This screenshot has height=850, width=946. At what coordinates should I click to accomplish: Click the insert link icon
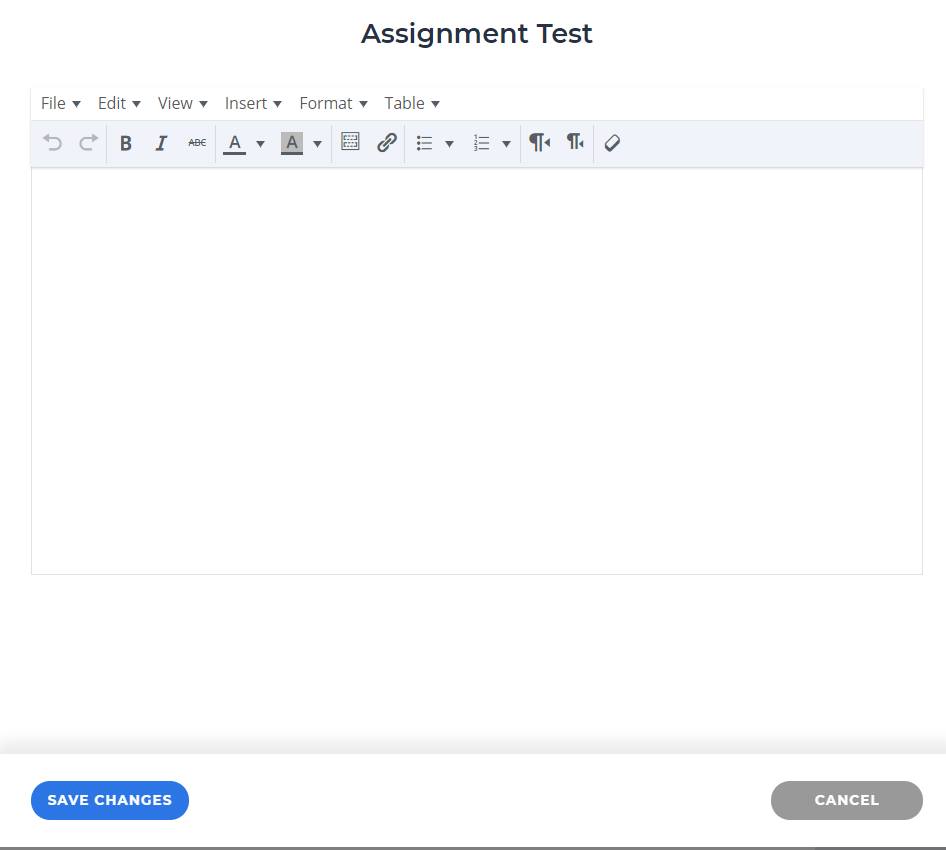387,143
